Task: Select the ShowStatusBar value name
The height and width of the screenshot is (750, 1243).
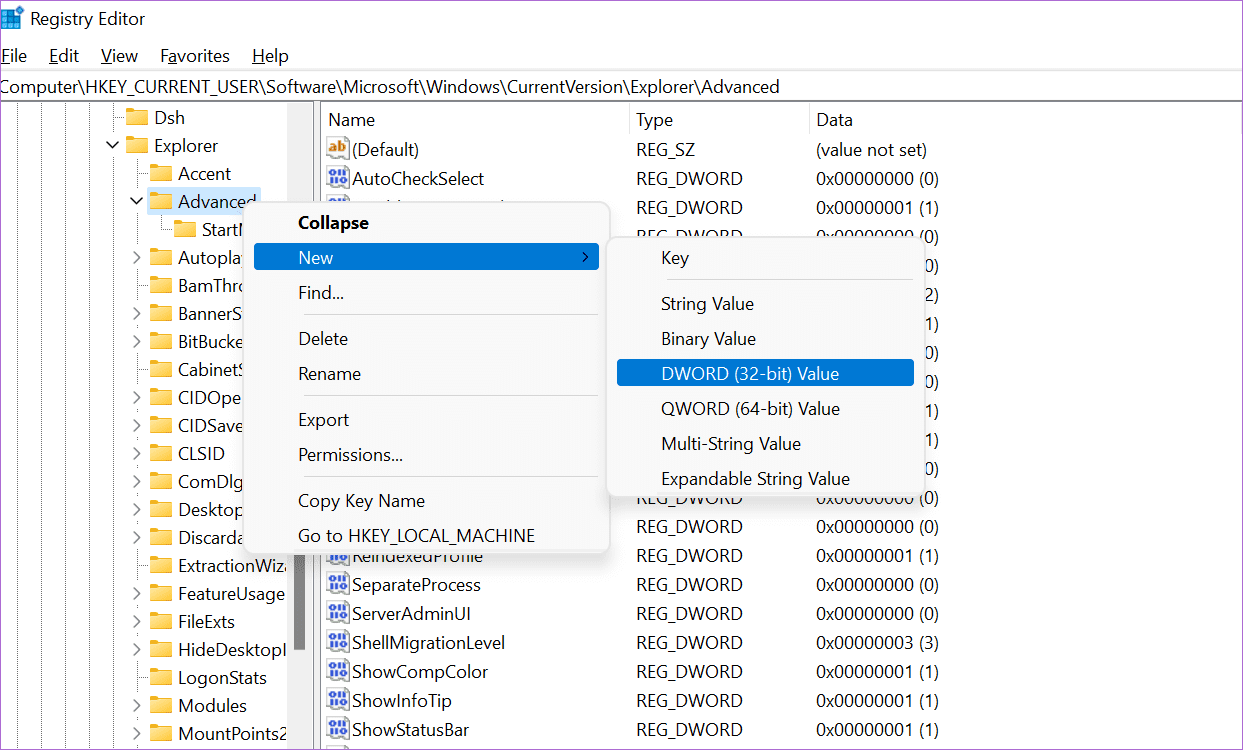Action: pyautogui.click(x=410, y=730)
